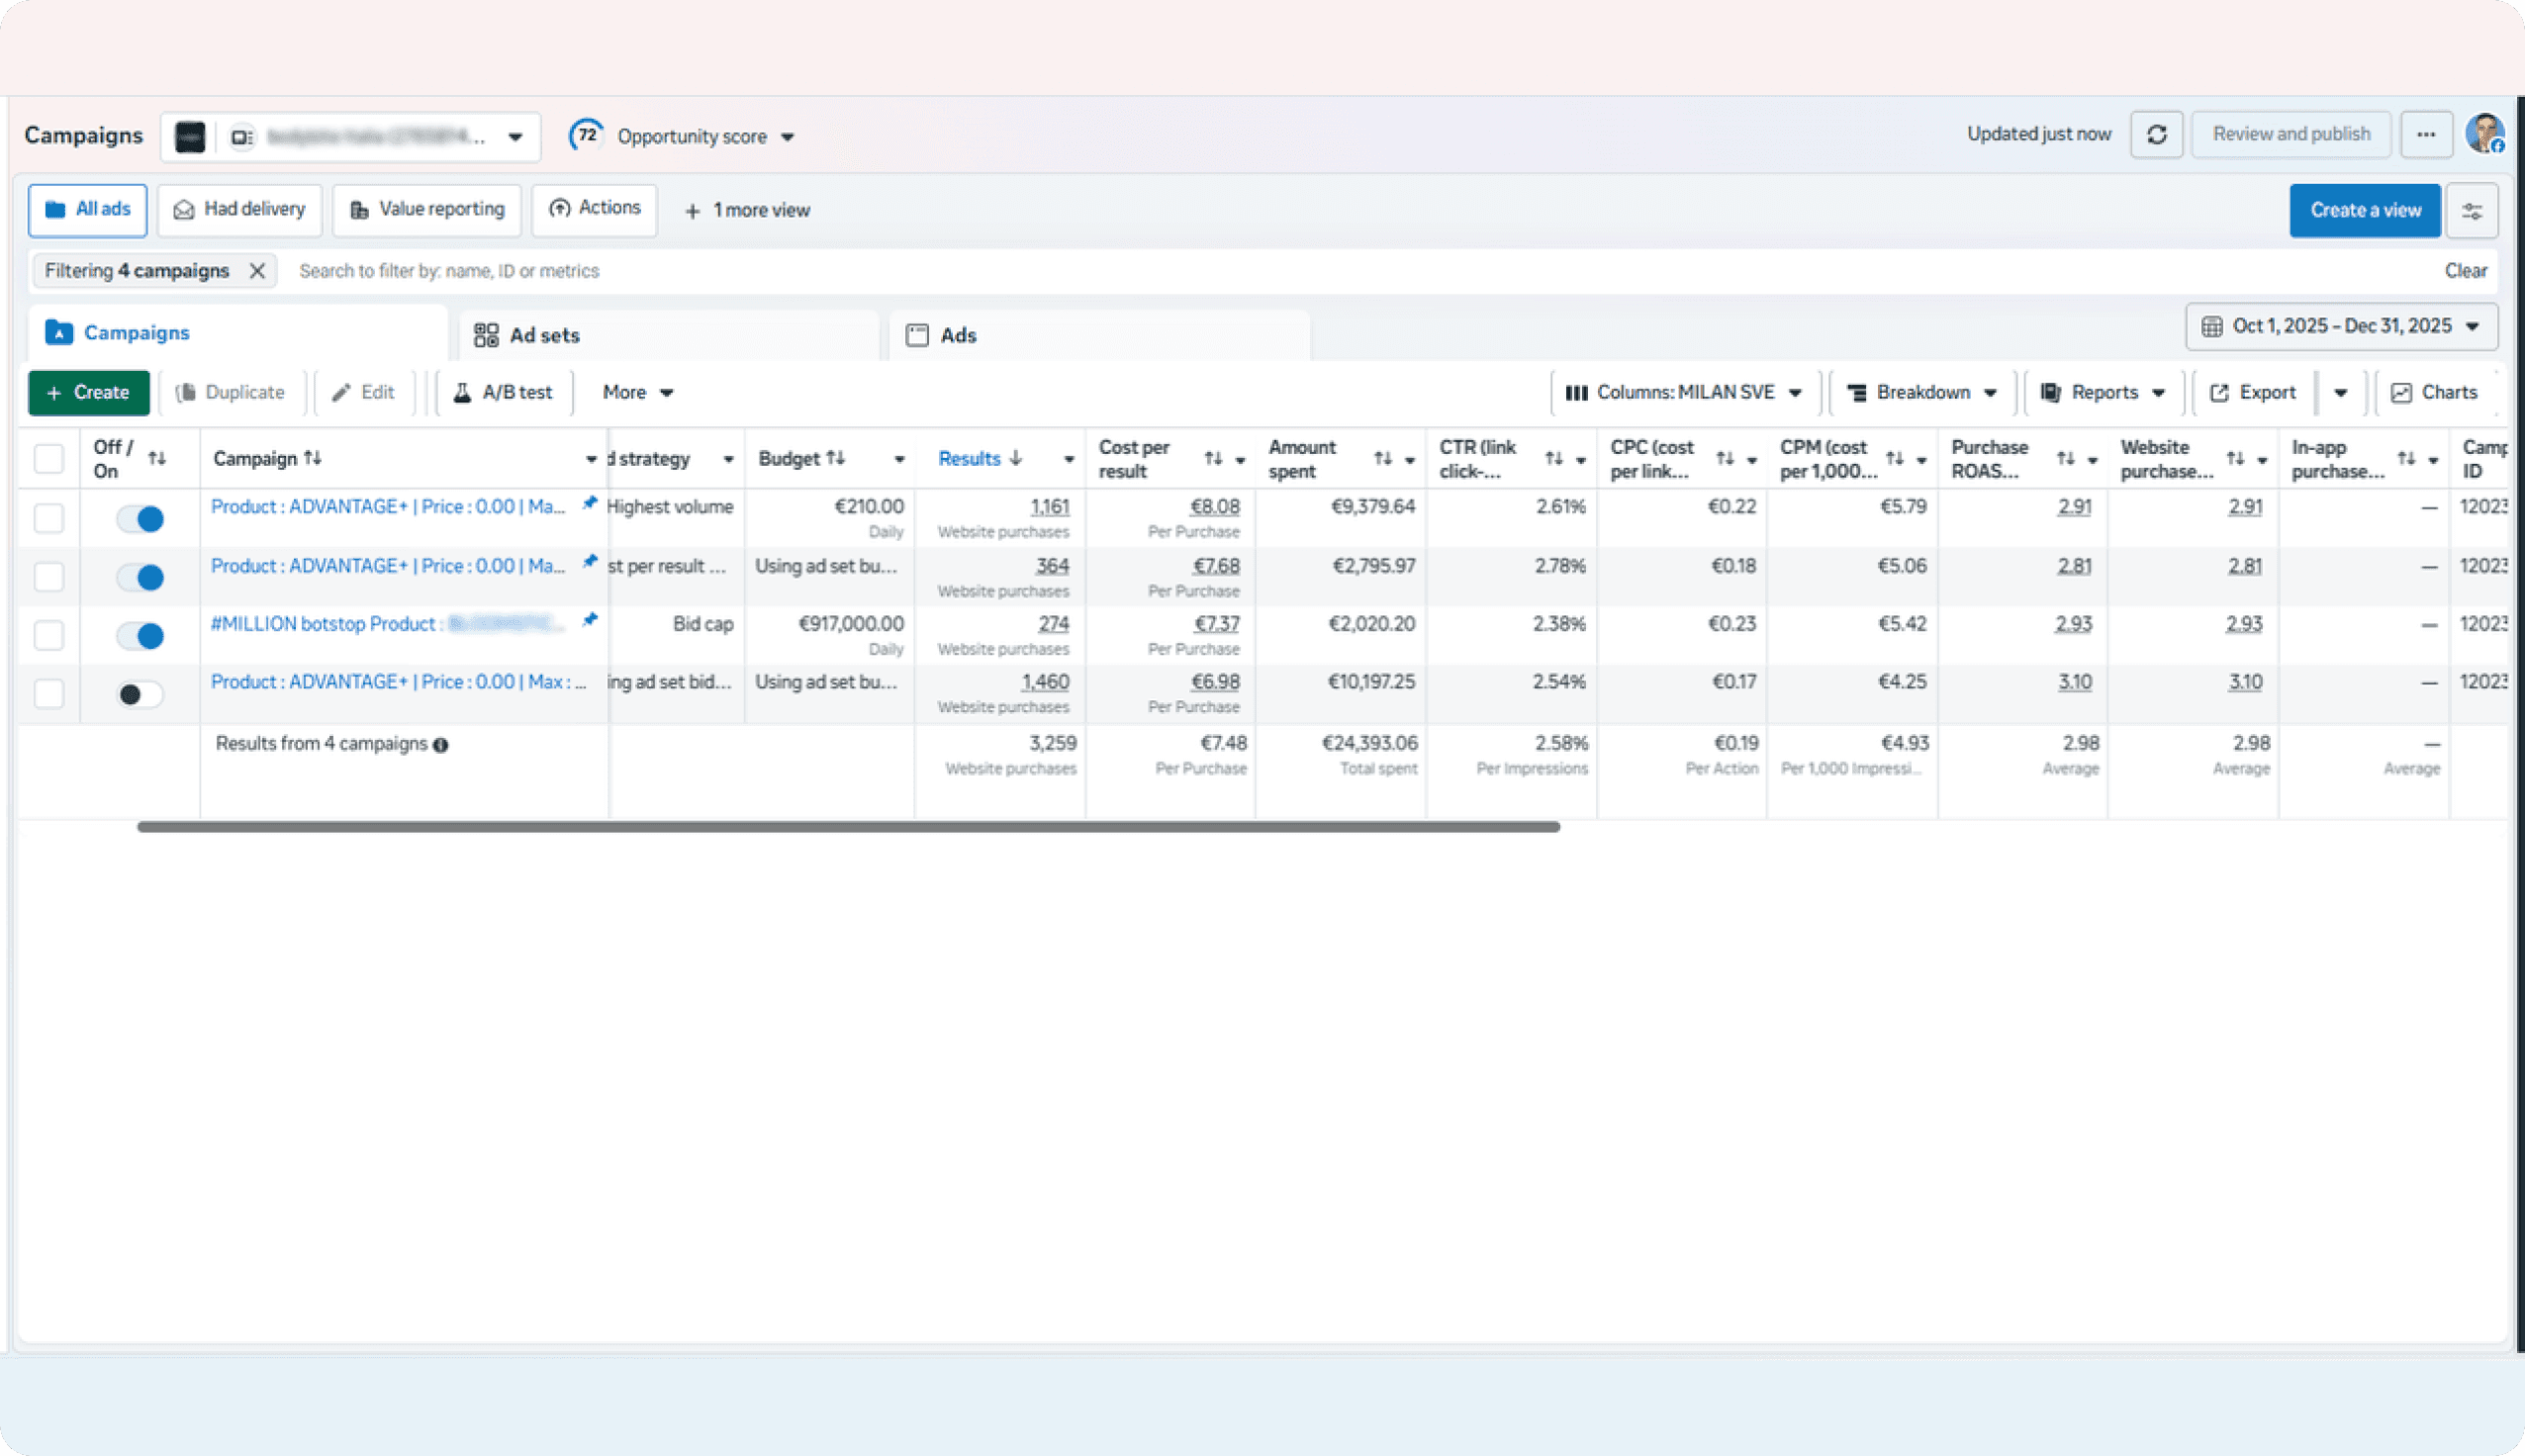Open the profile avatar menu
Image resolution: width=2525 pixels, height=1456 pixels.
[x=2485, y=134]
